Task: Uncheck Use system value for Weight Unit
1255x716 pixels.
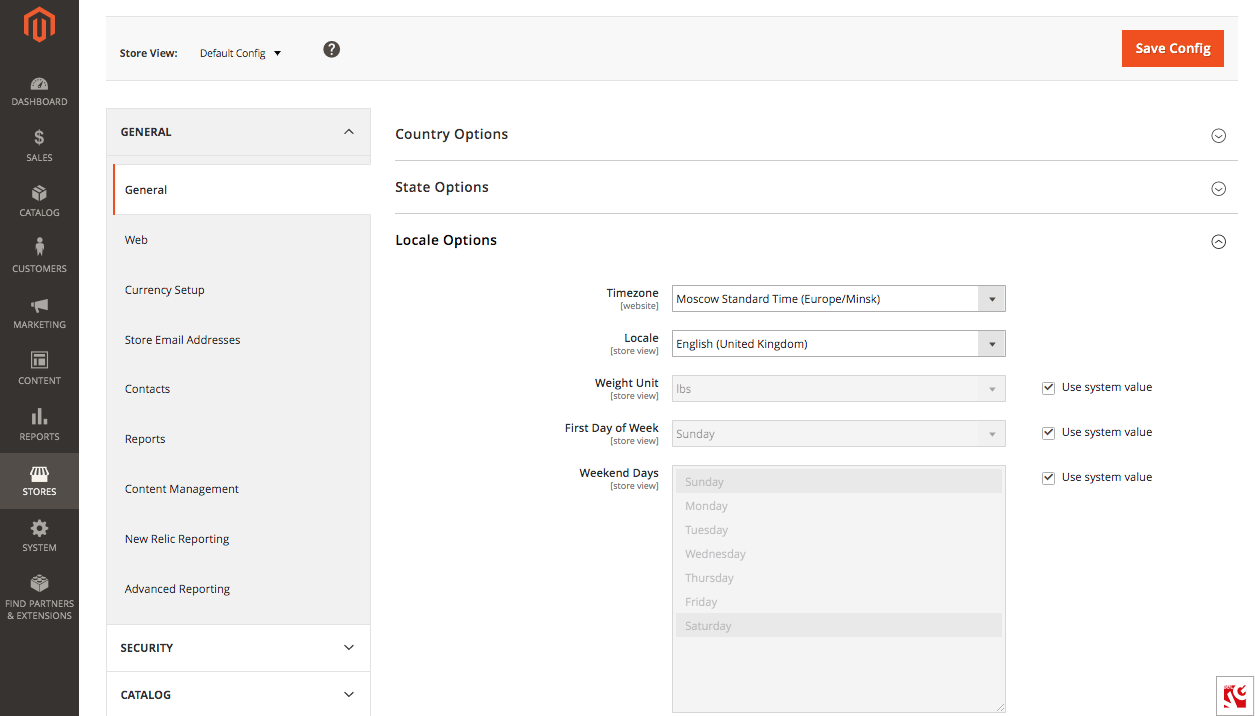Action: (1048, 388)
